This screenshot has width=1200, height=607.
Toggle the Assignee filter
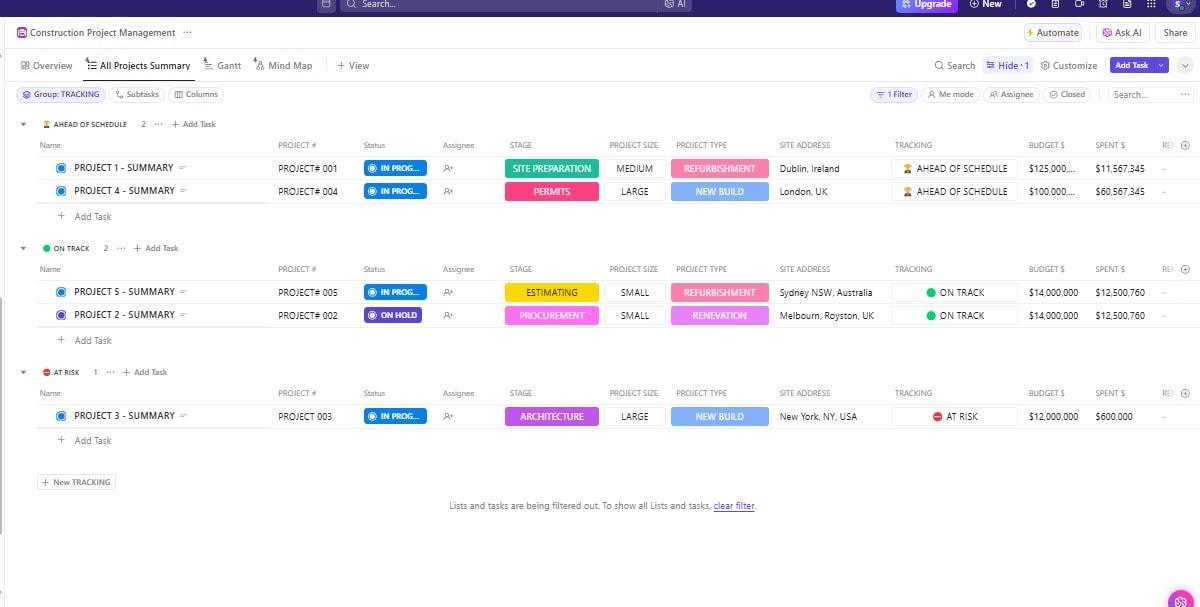1011,95
